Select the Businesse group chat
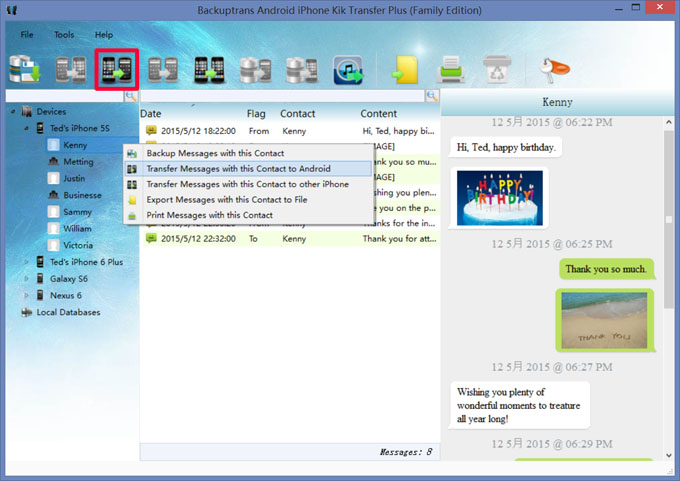Viewport: 680px width, 481px height. (x=82, y=195)
